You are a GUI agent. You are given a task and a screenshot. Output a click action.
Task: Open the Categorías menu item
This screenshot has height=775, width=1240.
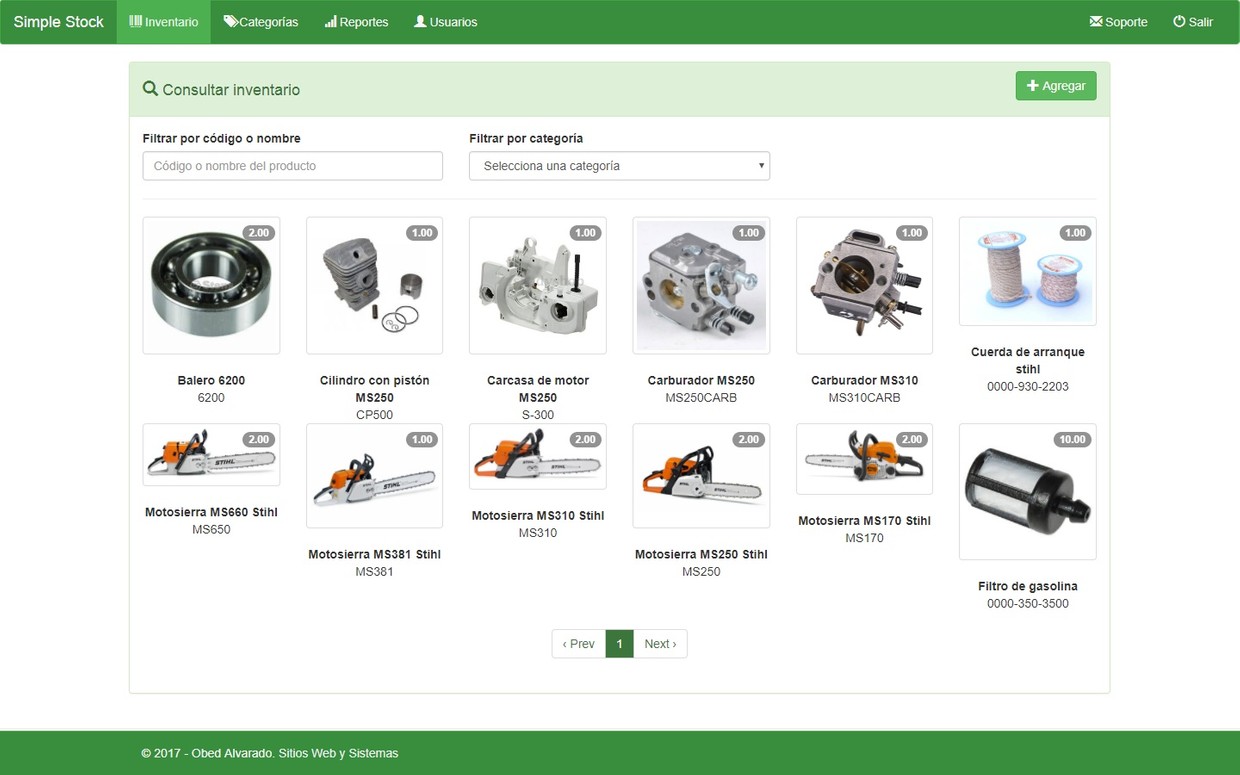click(x=260, y=20)
